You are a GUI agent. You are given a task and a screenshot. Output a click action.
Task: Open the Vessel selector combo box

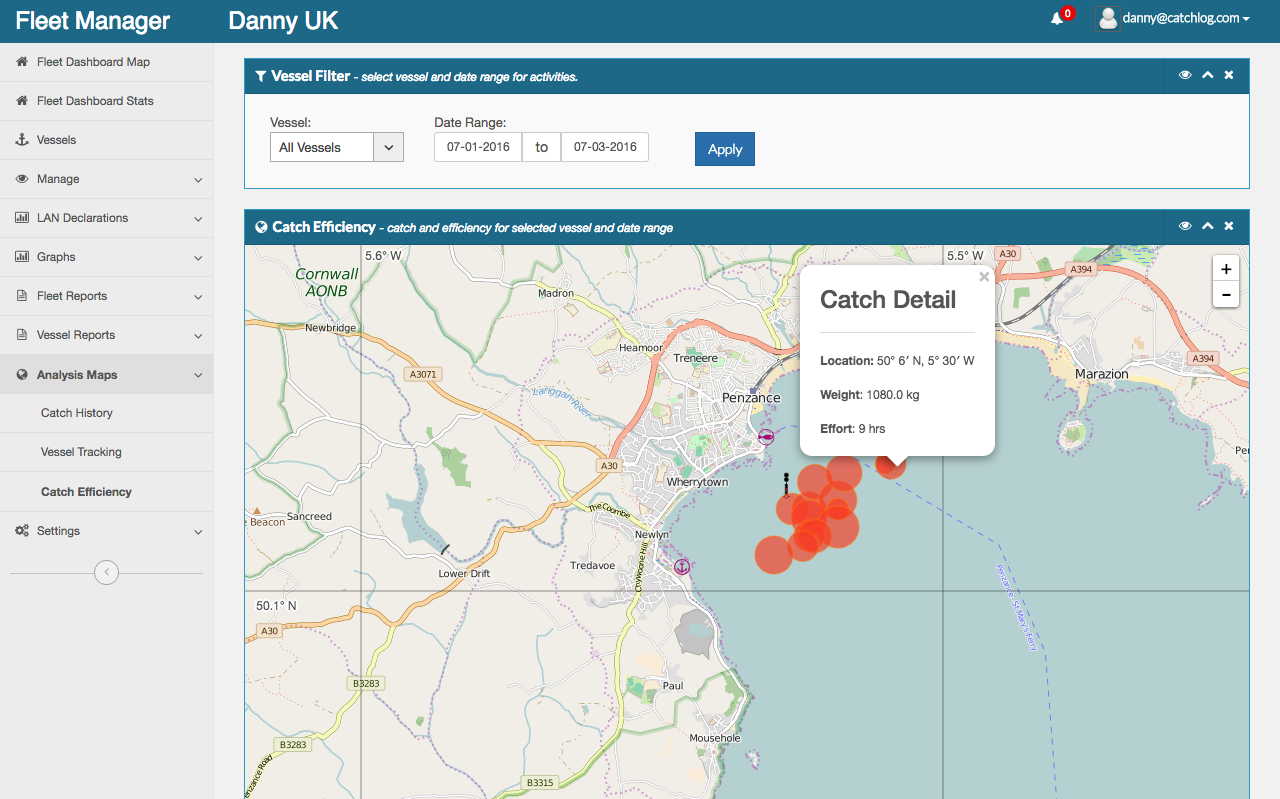(337, 147)
